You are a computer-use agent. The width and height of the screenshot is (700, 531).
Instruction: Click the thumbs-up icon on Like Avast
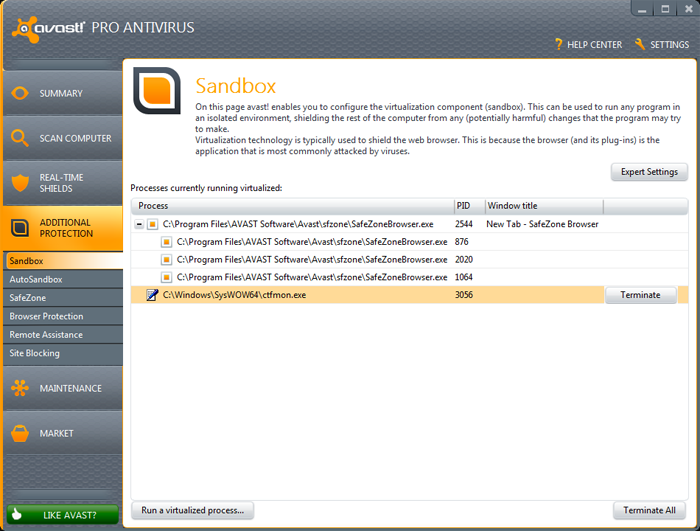tap(17, 514)
